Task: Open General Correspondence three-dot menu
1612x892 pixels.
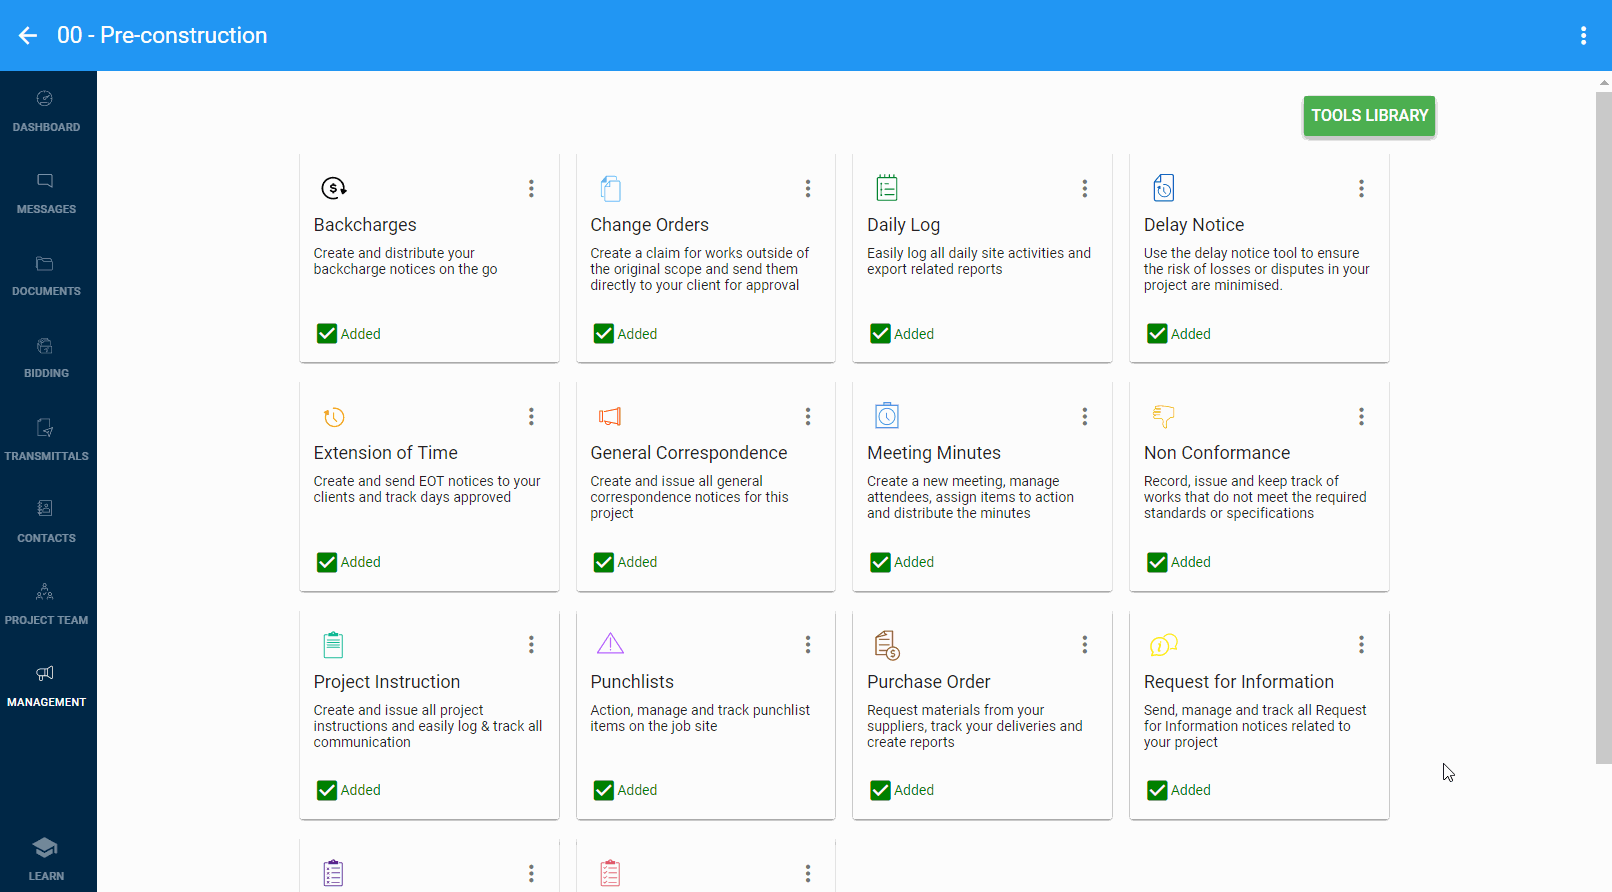Action: click(x=808, y=416)
